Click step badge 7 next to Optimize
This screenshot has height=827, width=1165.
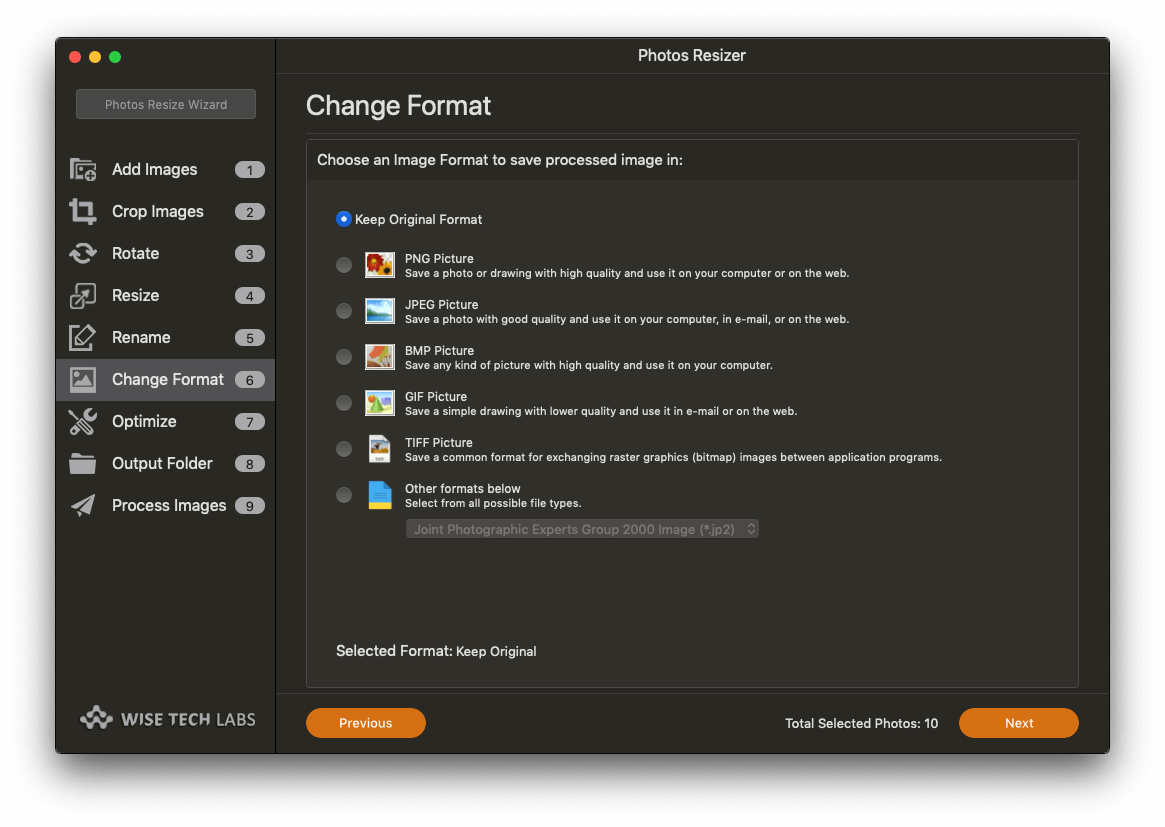pos(250,422)
